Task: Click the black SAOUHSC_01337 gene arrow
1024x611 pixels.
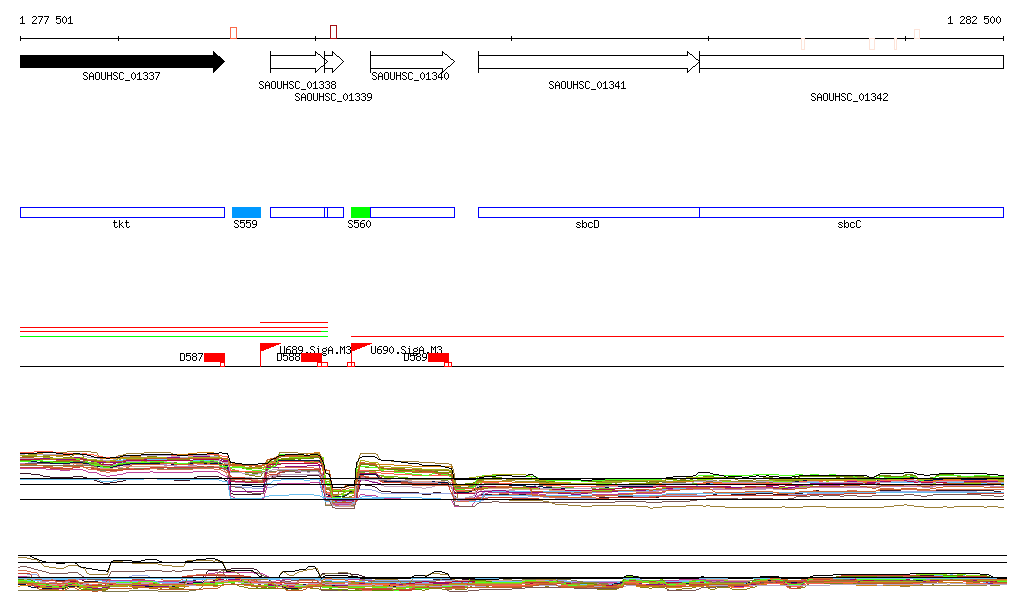Action: click(120, 62)
